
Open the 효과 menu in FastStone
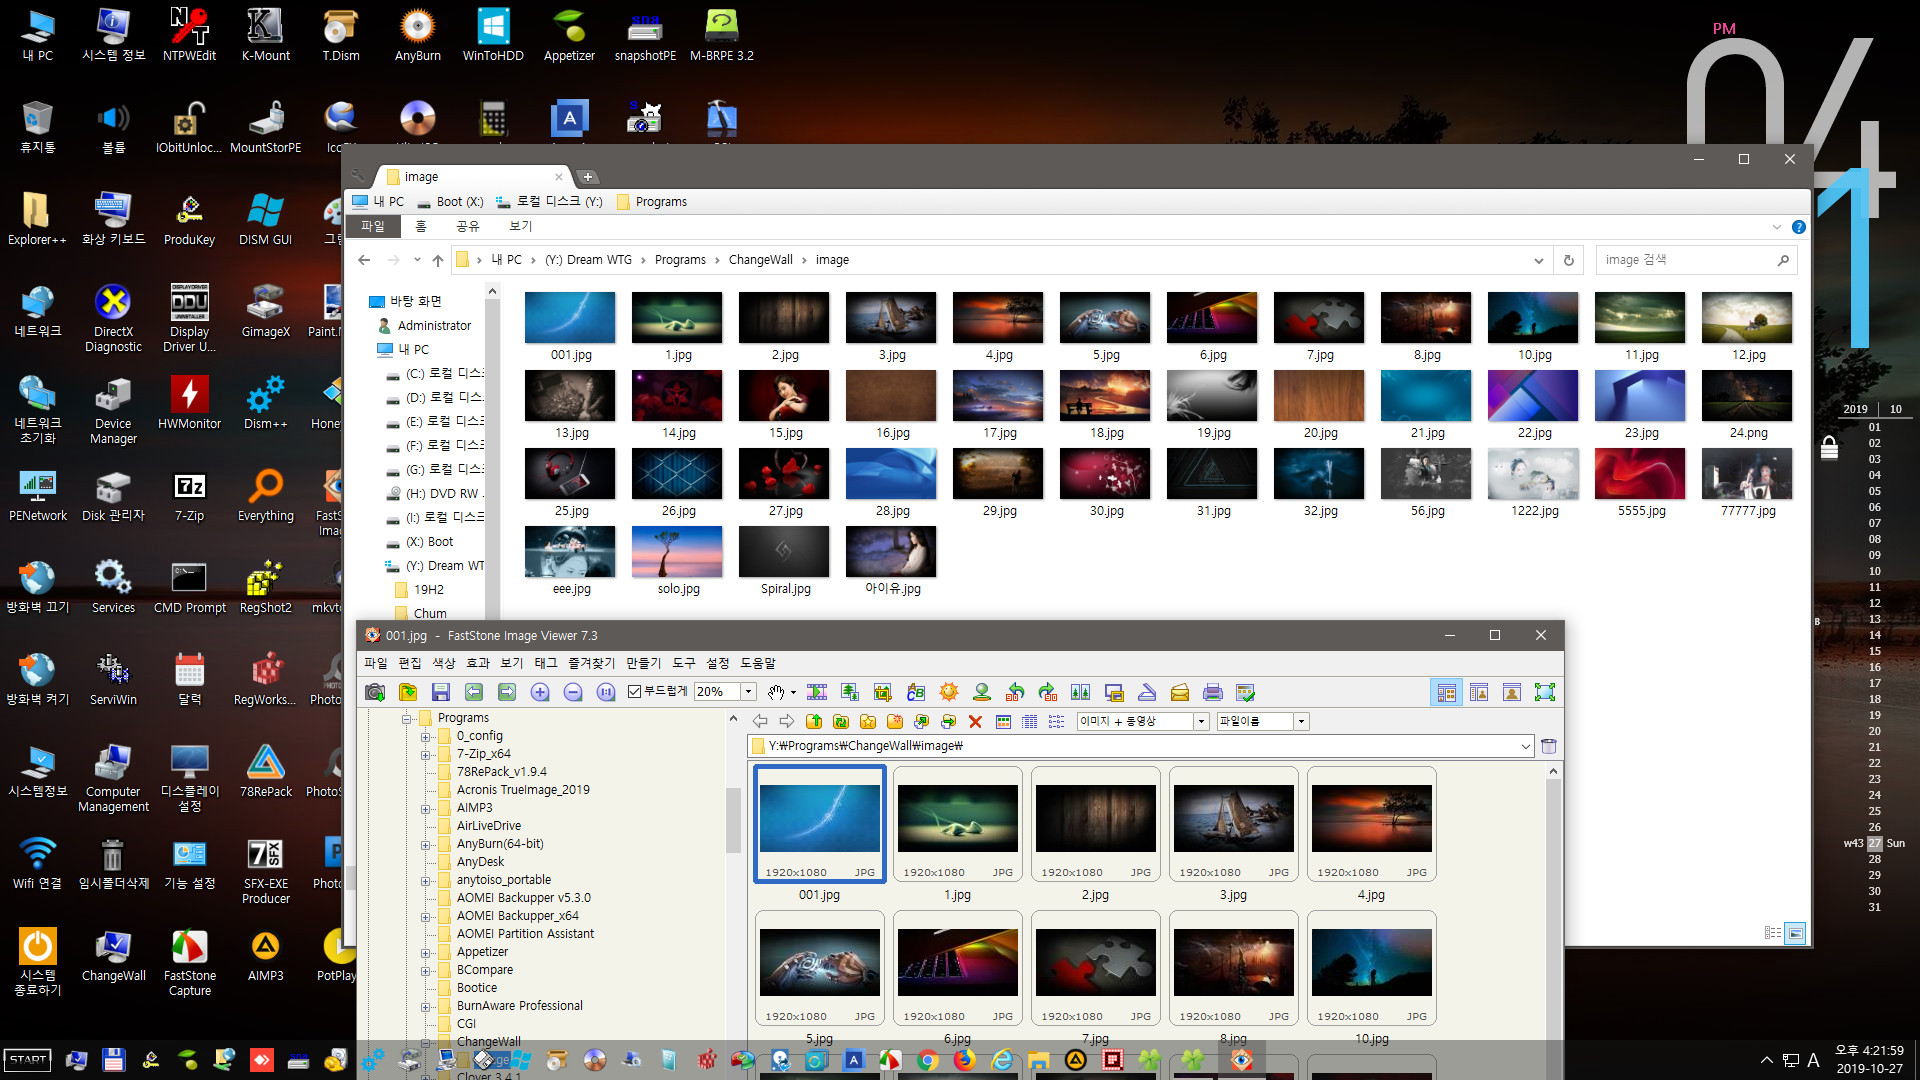(x=478, y=663)
